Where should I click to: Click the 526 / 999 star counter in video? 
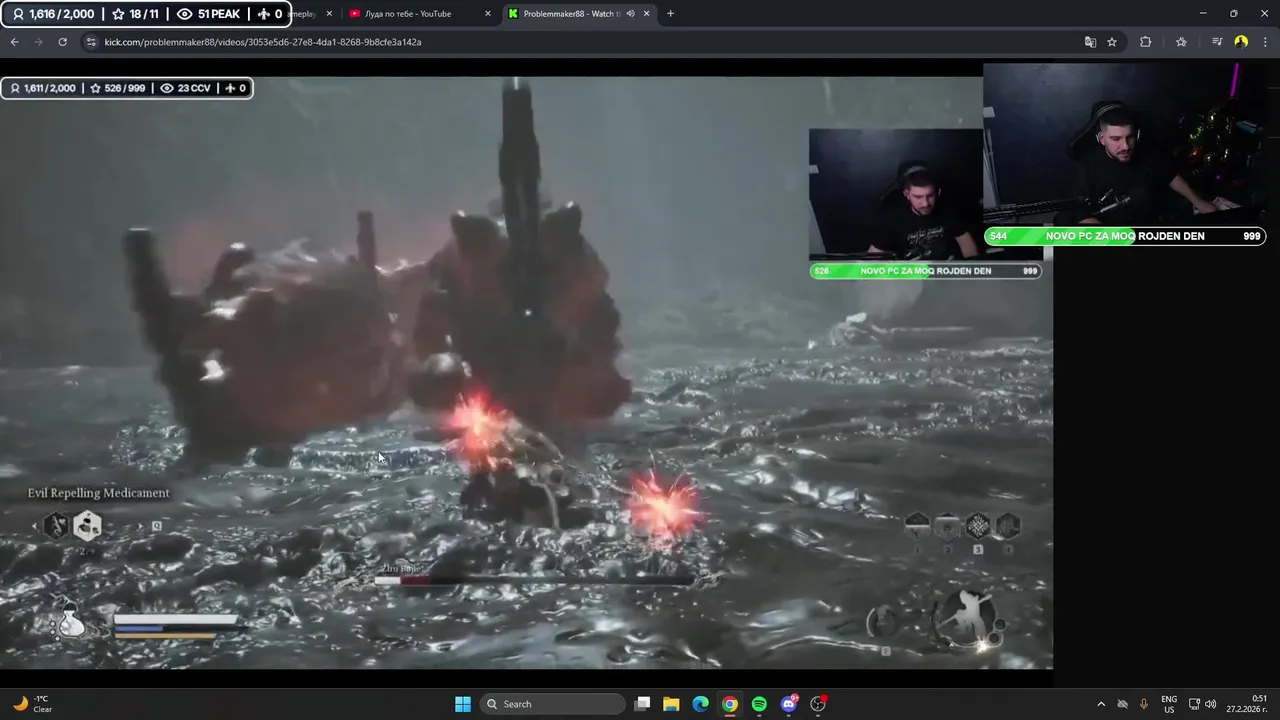click(118, 88)
